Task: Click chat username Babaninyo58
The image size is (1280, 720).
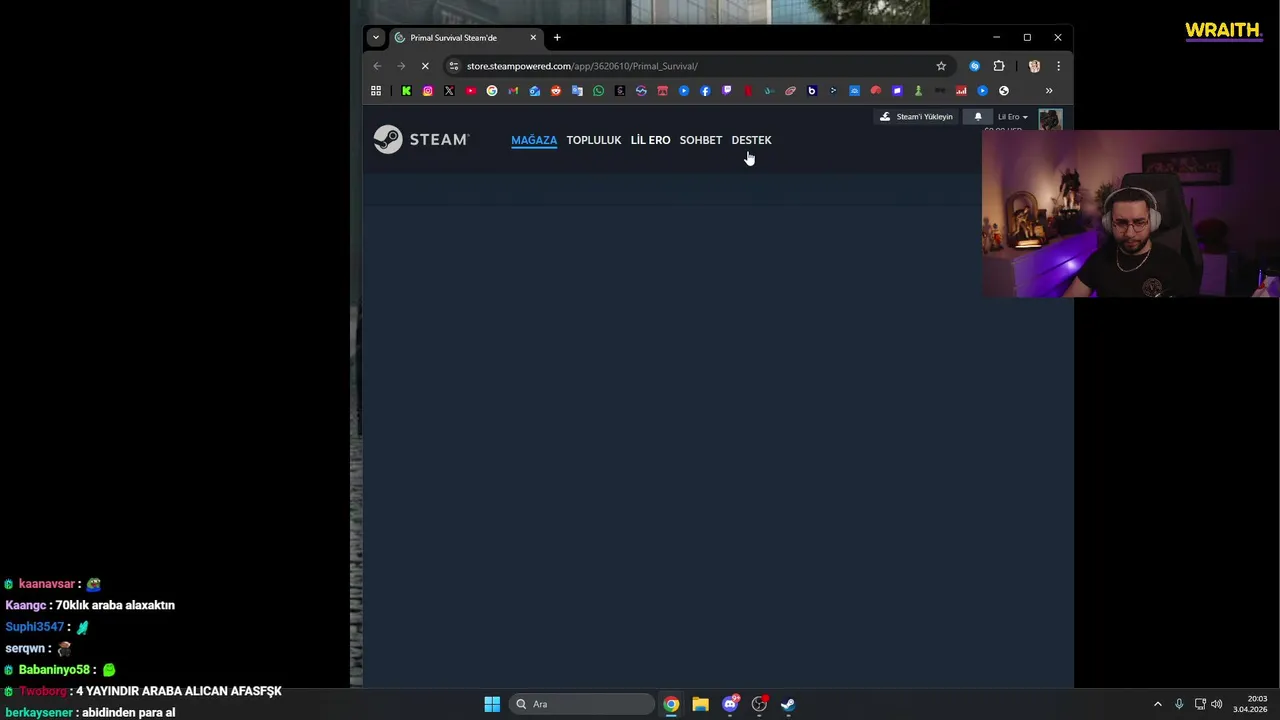Action: [x=54, y=670]
